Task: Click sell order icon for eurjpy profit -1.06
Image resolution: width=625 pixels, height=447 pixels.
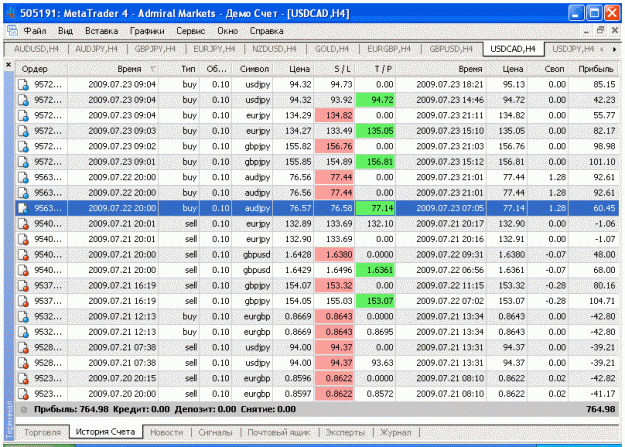Action: [x=24, y=224]
